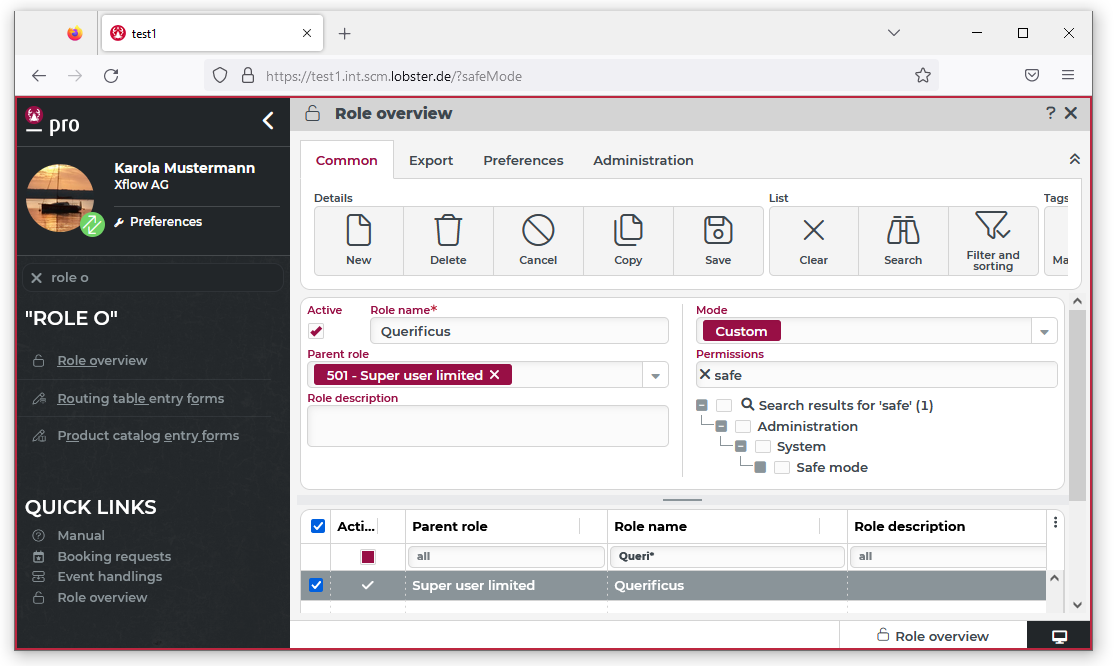Image resolution: width=1114 pixels, height=666 pixels.
Task: Uncheck the Querificus row checkbox
Action: (316, 585)
